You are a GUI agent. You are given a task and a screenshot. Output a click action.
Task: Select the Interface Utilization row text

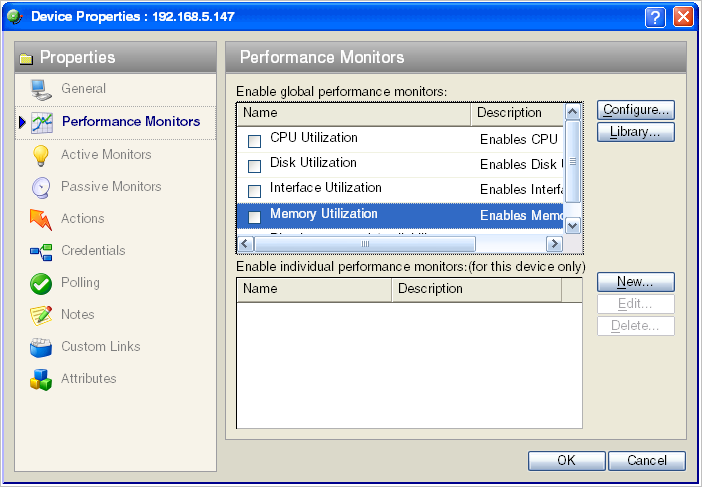pos(325,188)
